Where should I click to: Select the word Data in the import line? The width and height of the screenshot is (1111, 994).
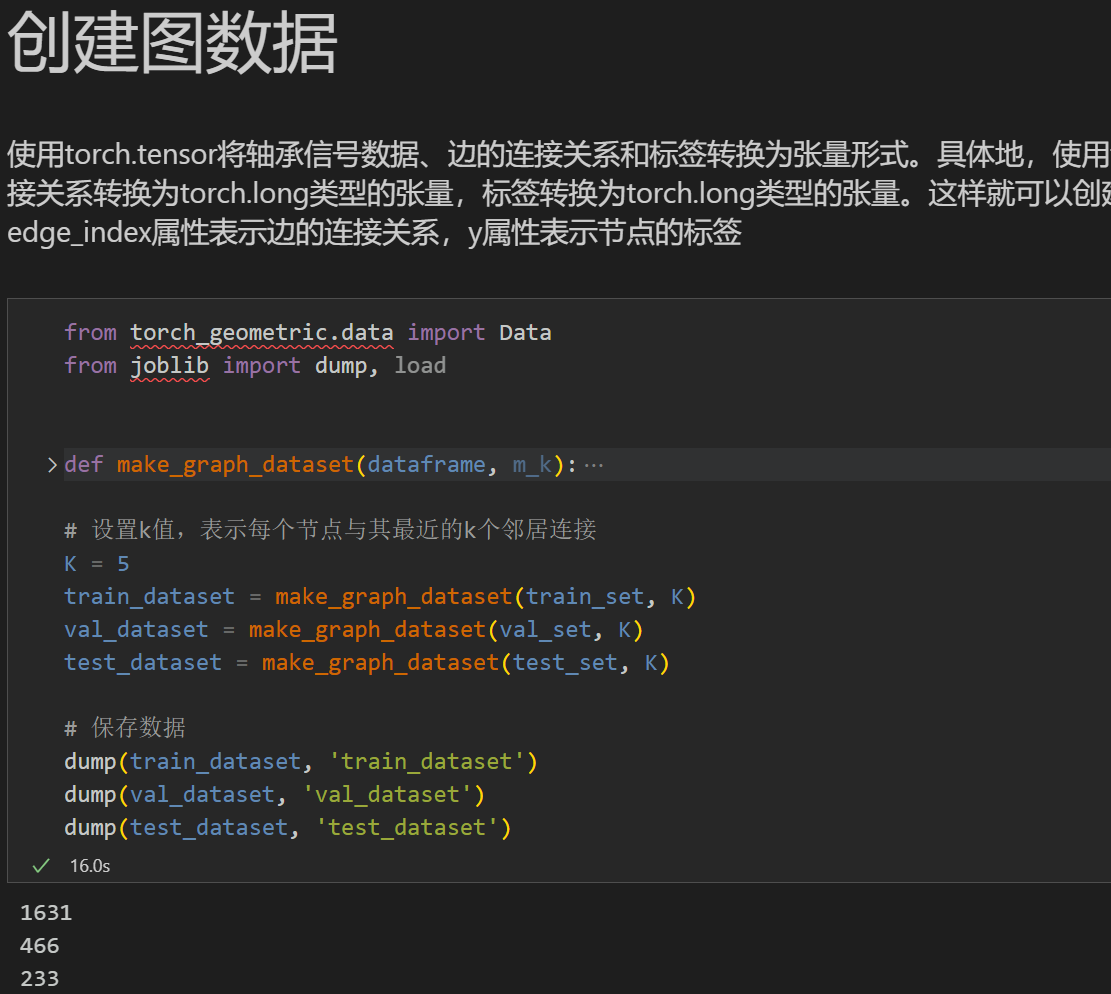click(525, 332)
